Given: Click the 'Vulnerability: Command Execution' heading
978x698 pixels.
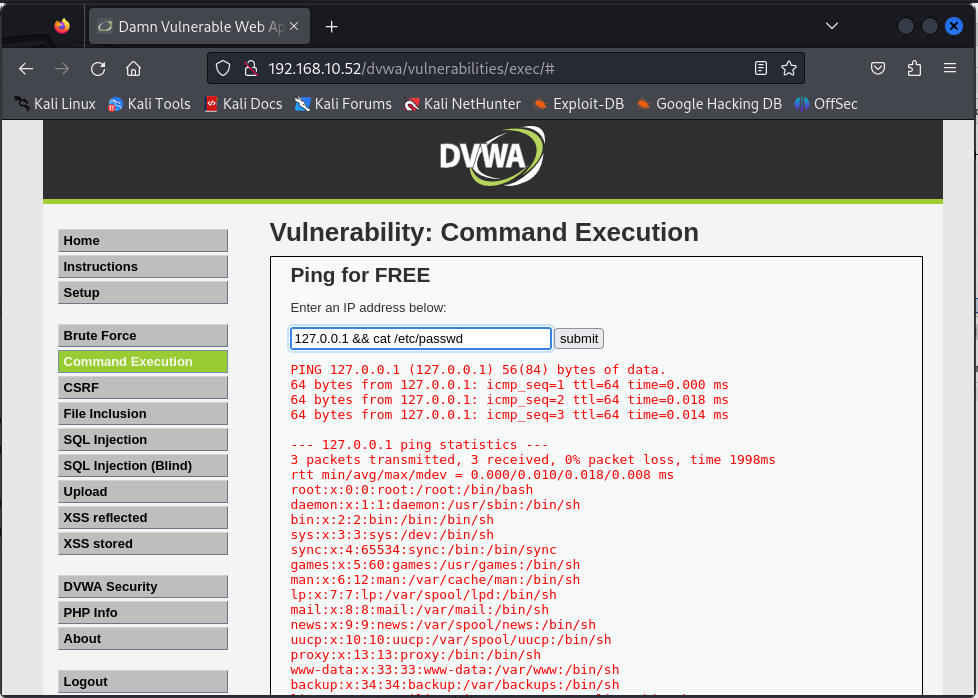Looking at the screenshot, I should pos(484,232).
